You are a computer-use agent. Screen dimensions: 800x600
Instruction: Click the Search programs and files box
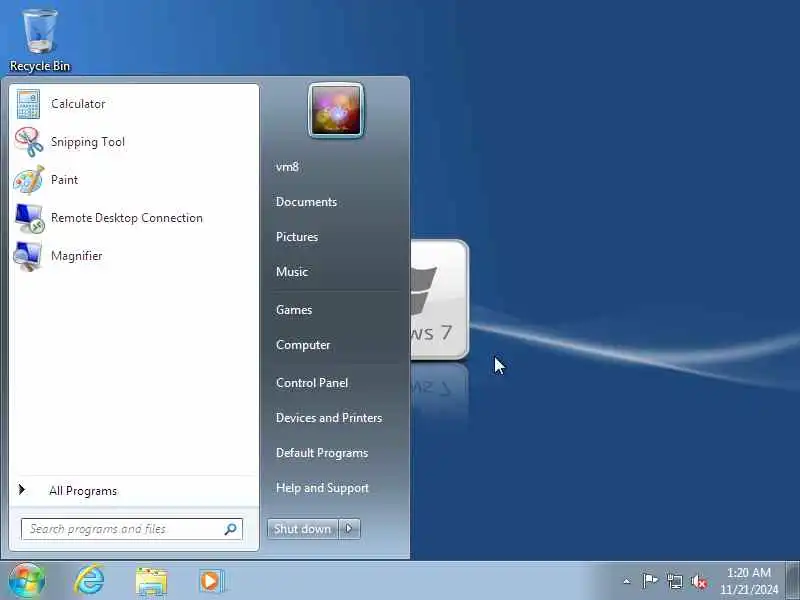[132, 529]
